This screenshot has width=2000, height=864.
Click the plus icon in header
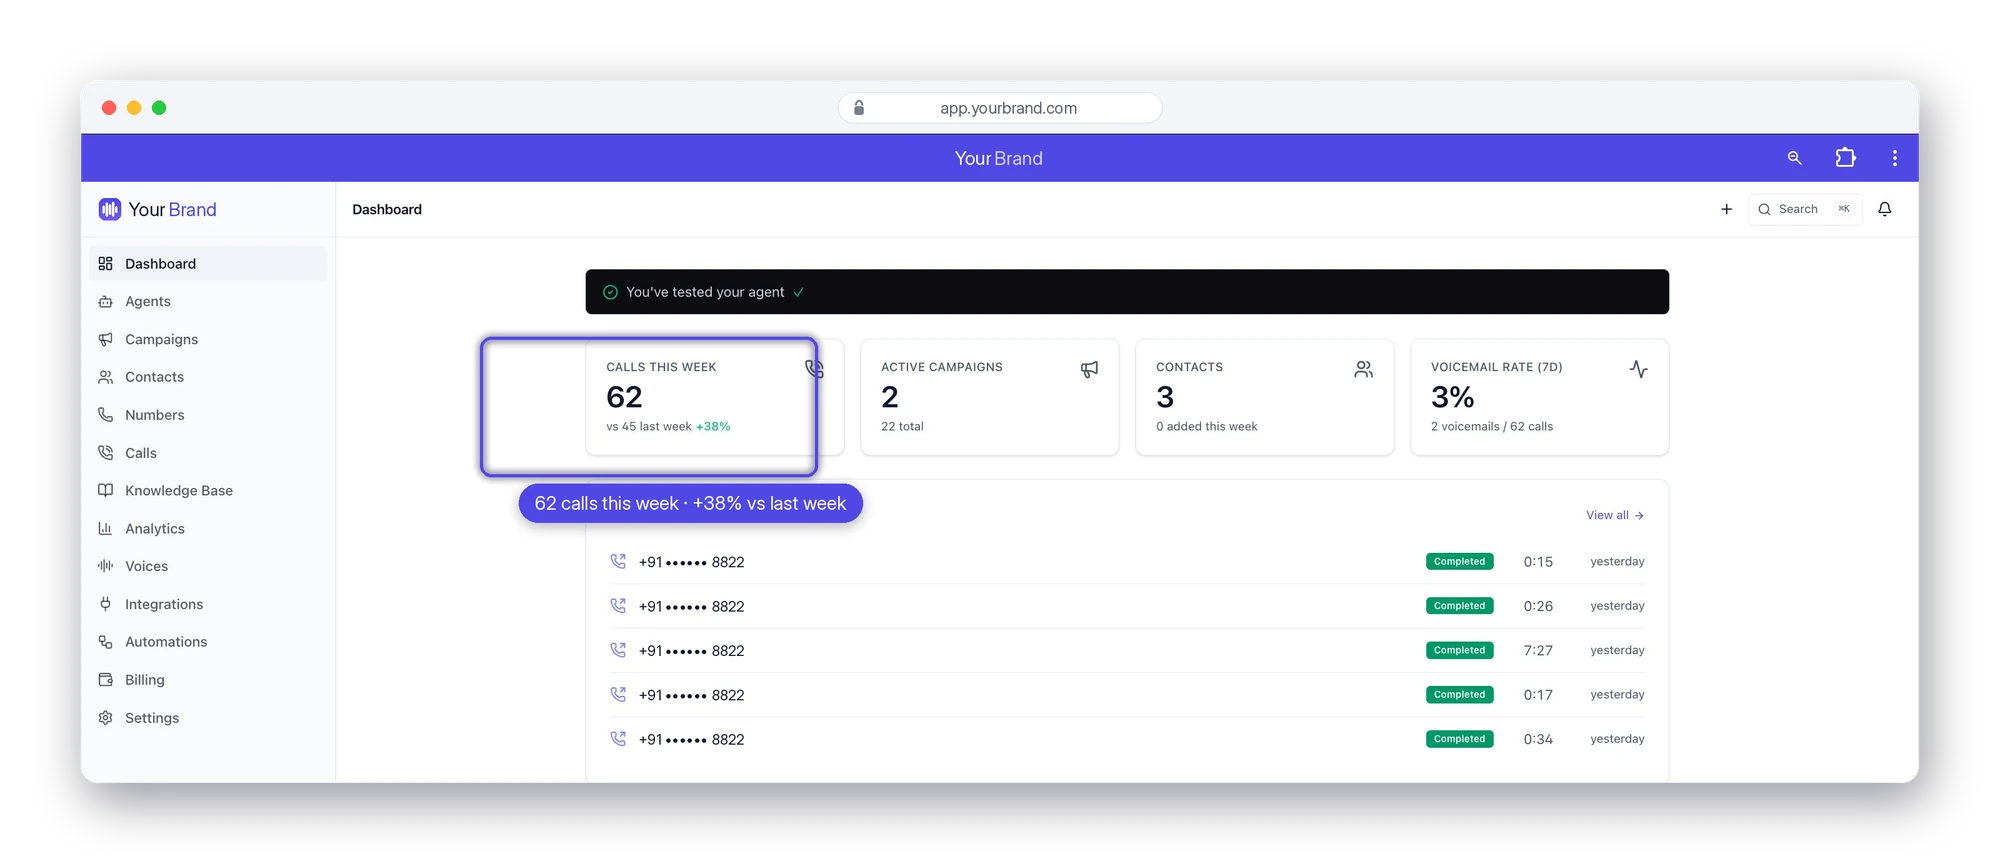point(1726,209)
